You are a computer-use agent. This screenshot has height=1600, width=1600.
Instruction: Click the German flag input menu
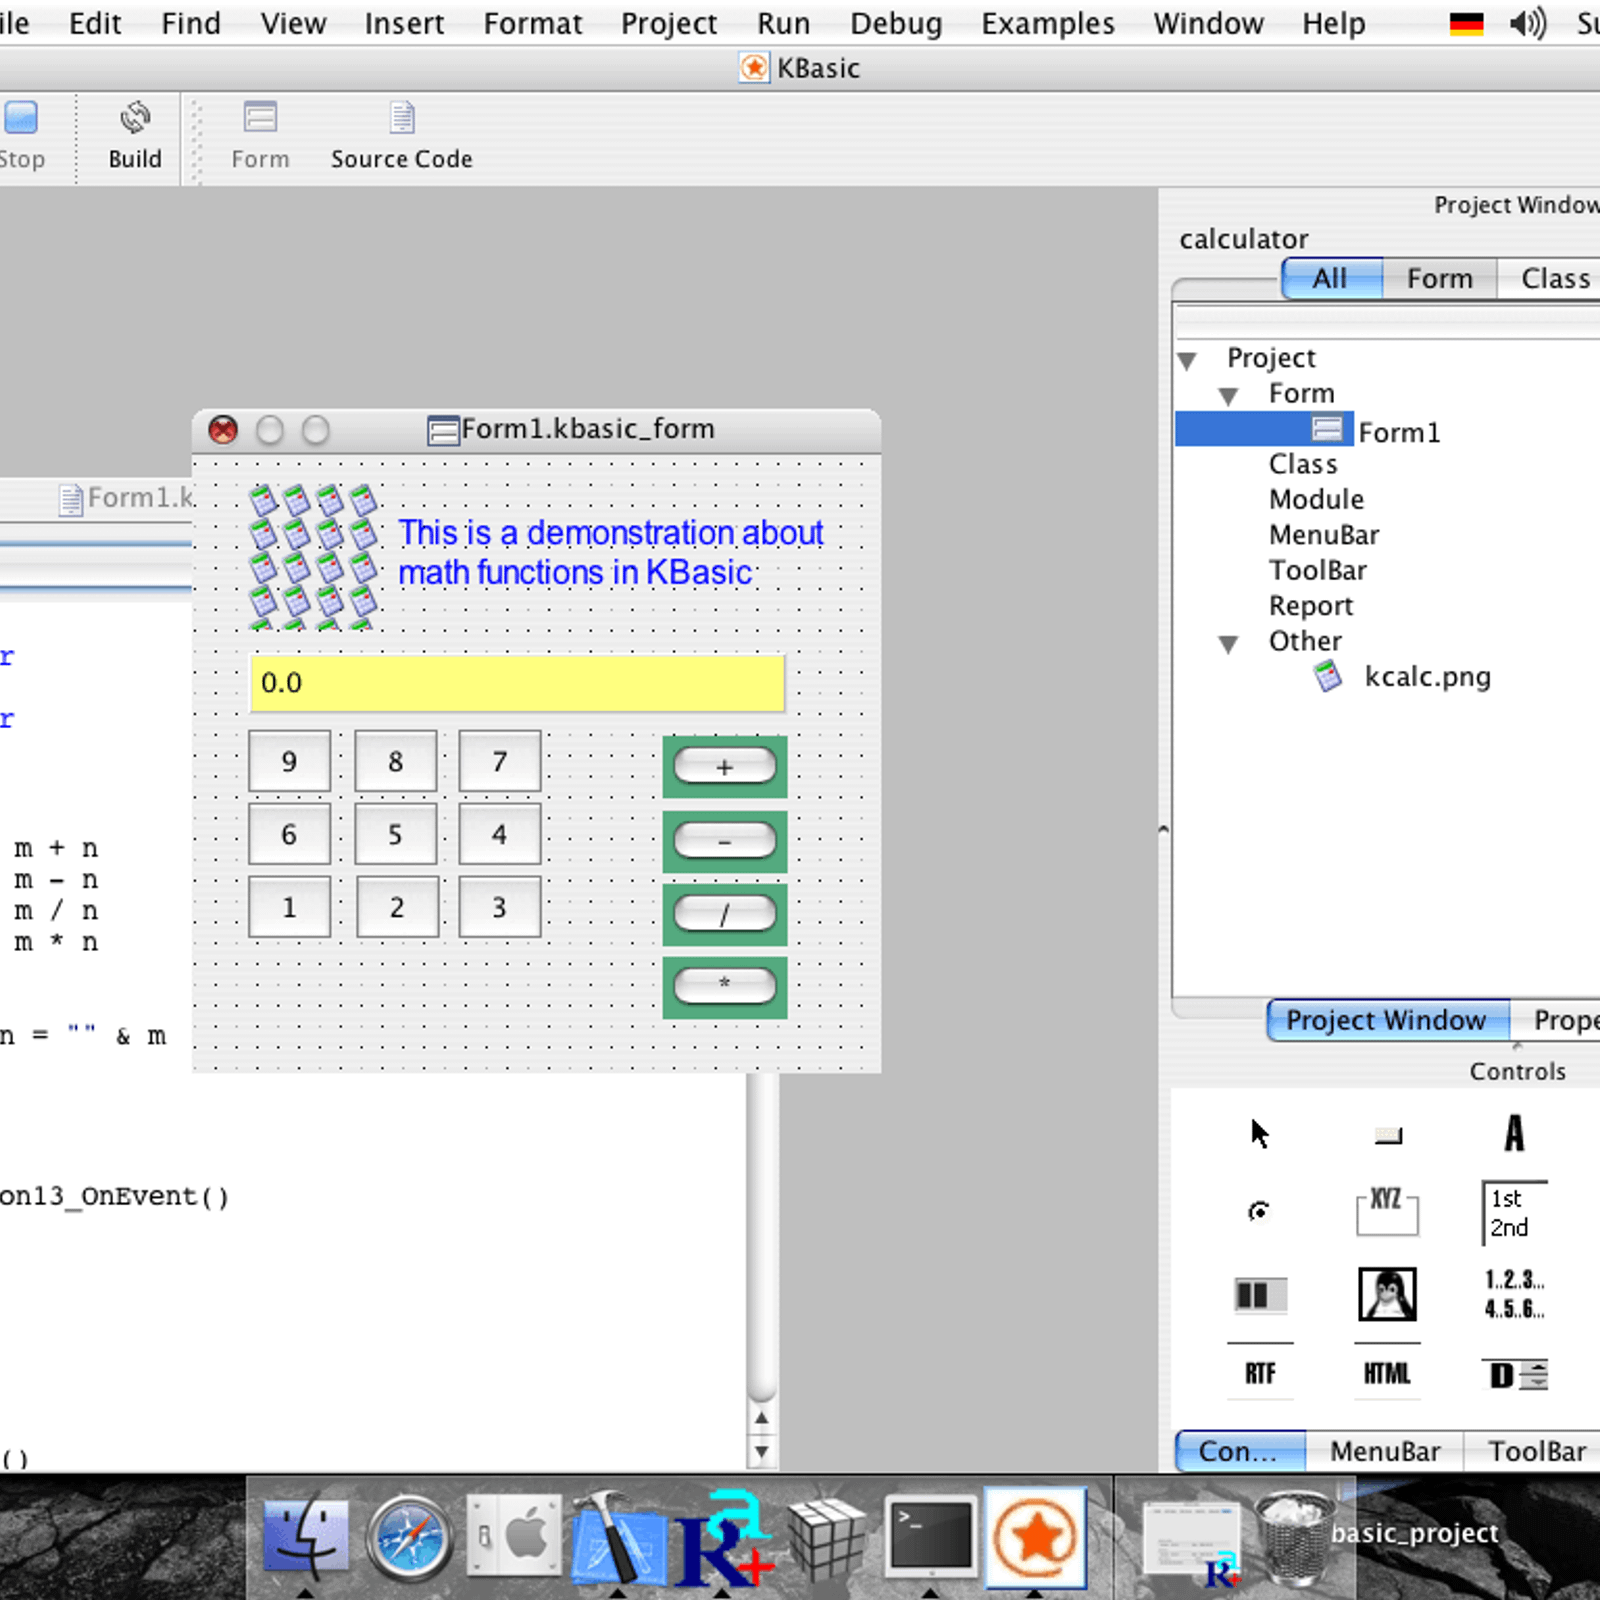1466,23
